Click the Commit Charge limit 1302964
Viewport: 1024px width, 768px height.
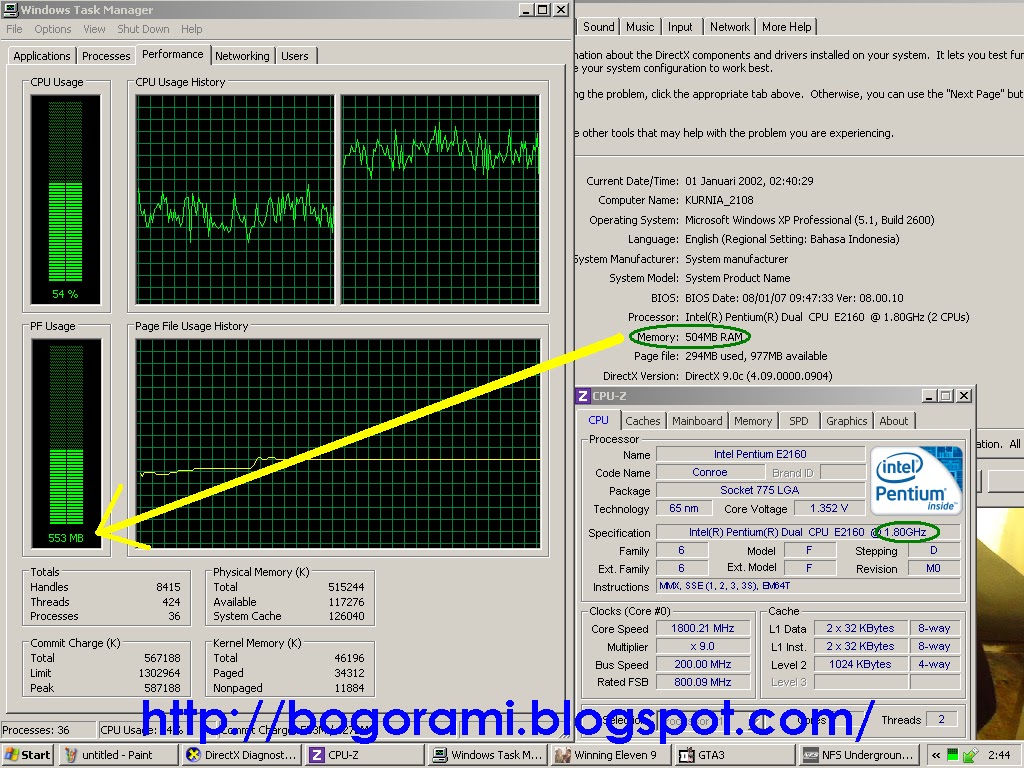[159, 673]
